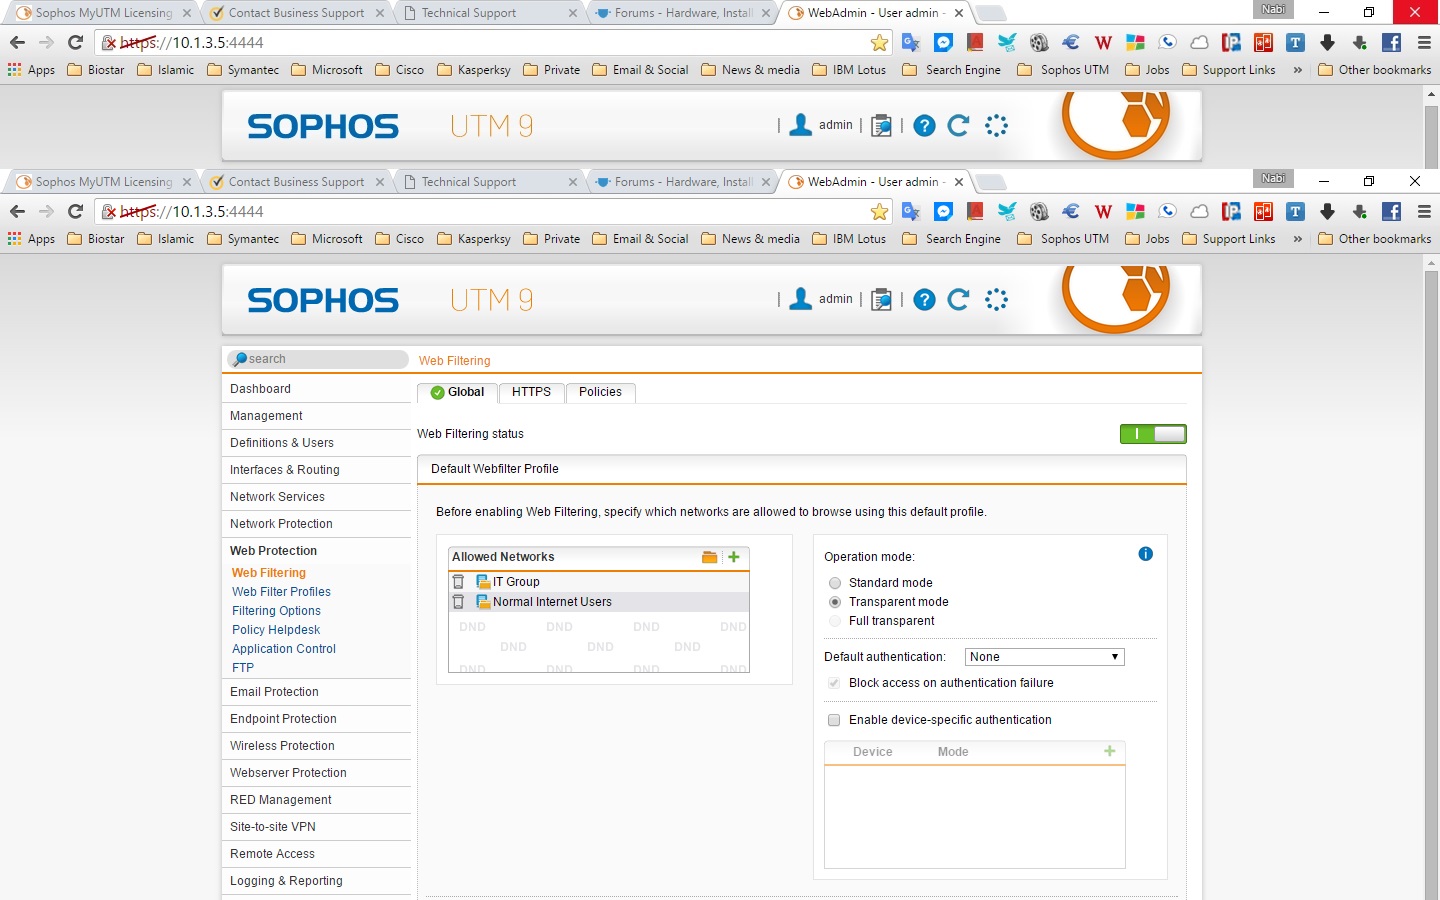Viewport: 1440px width, 900px height.
Task: Open the FTP link under Web Protection
Action: pyautogui.click(x=243, y=668)
